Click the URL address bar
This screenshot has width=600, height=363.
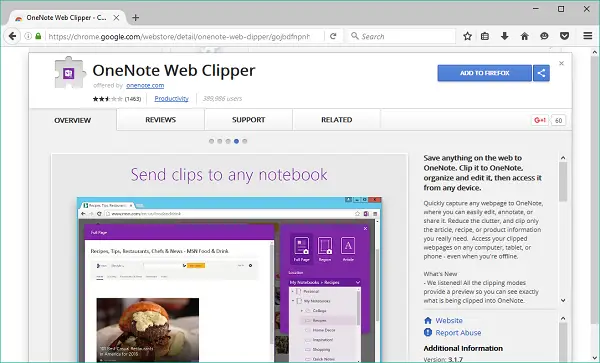(x=180, y=36)
